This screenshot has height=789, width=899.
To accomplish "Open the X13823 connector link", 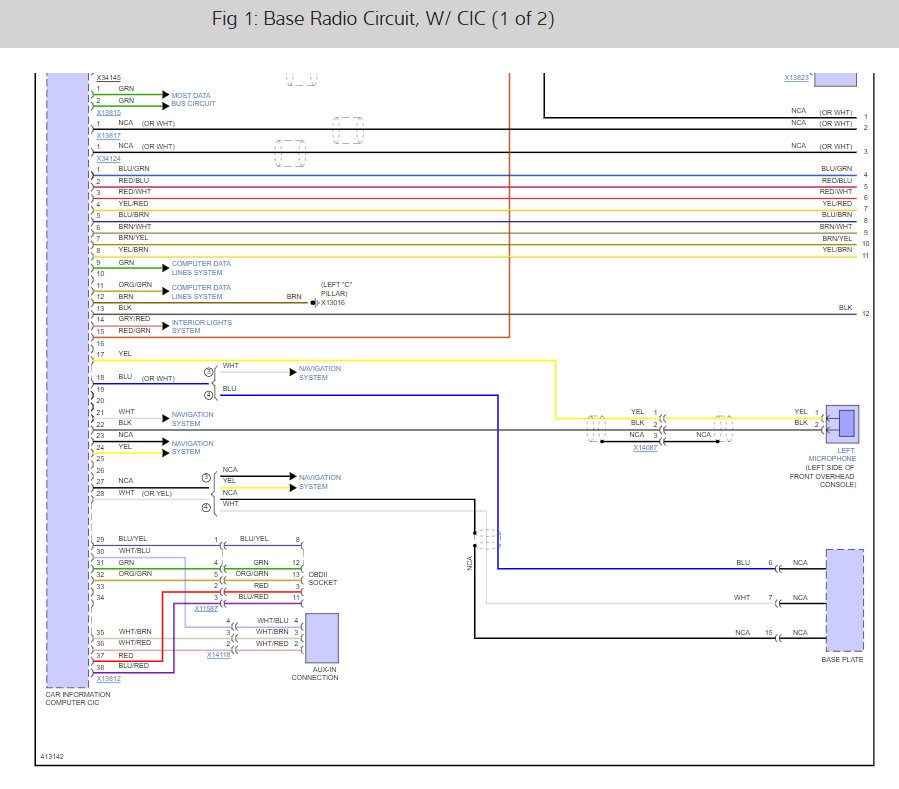I will 796,77.
